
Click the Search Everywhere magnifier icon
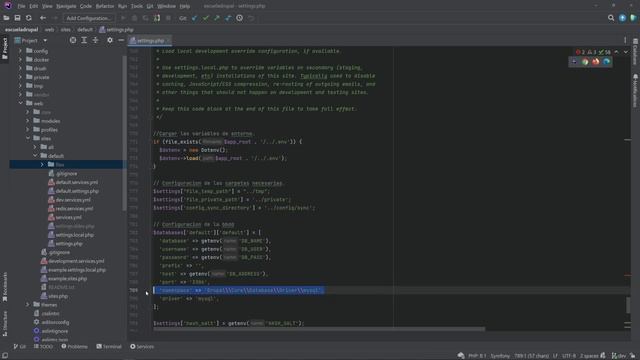click(x=611, y=18)
